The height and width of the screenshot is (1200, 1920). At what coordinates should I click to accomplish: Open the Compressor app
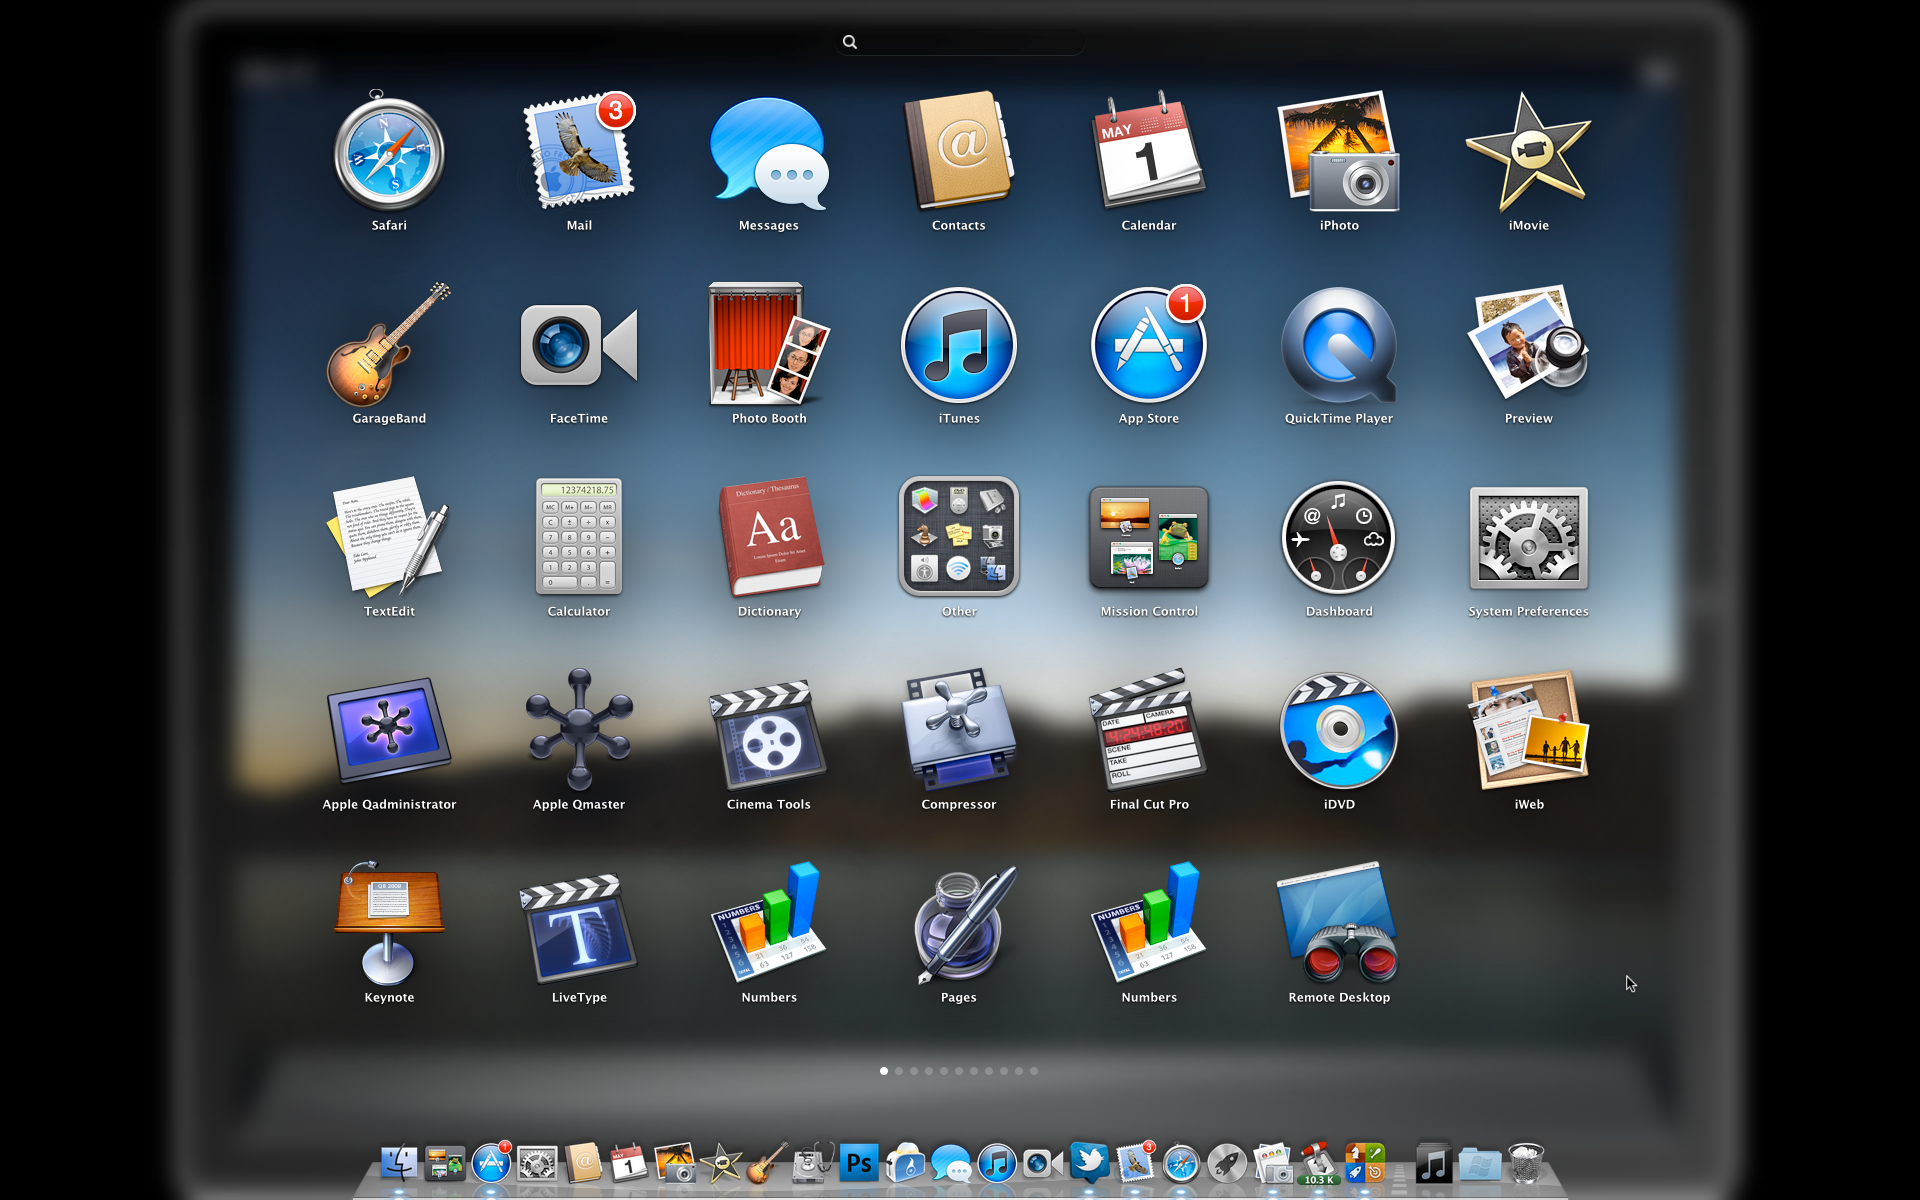(x=959, y=731)
